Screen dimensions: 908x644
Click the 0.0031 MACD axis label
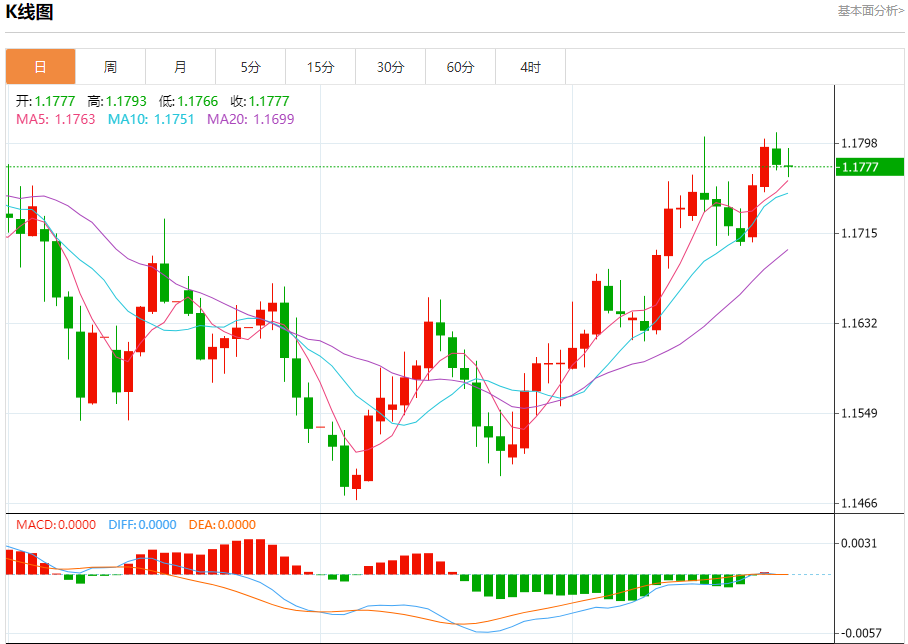(860, 543)
